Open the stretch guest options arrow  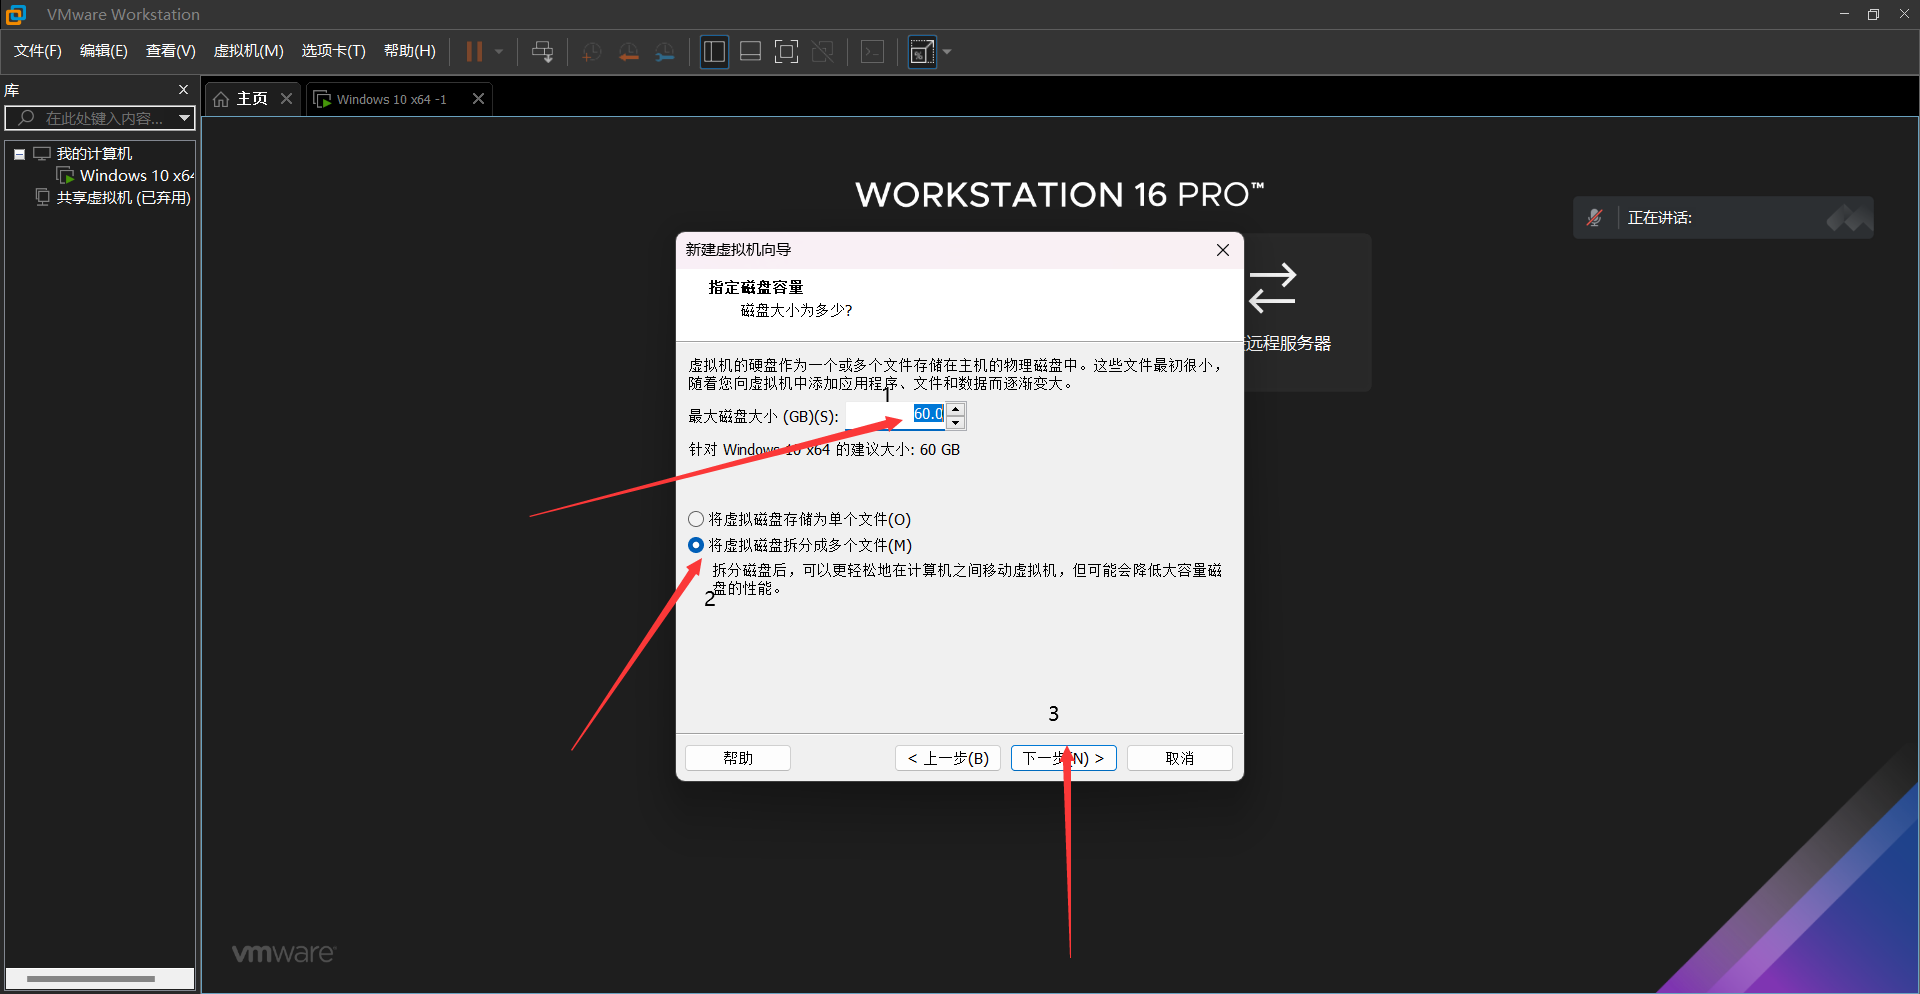point(947,52)
